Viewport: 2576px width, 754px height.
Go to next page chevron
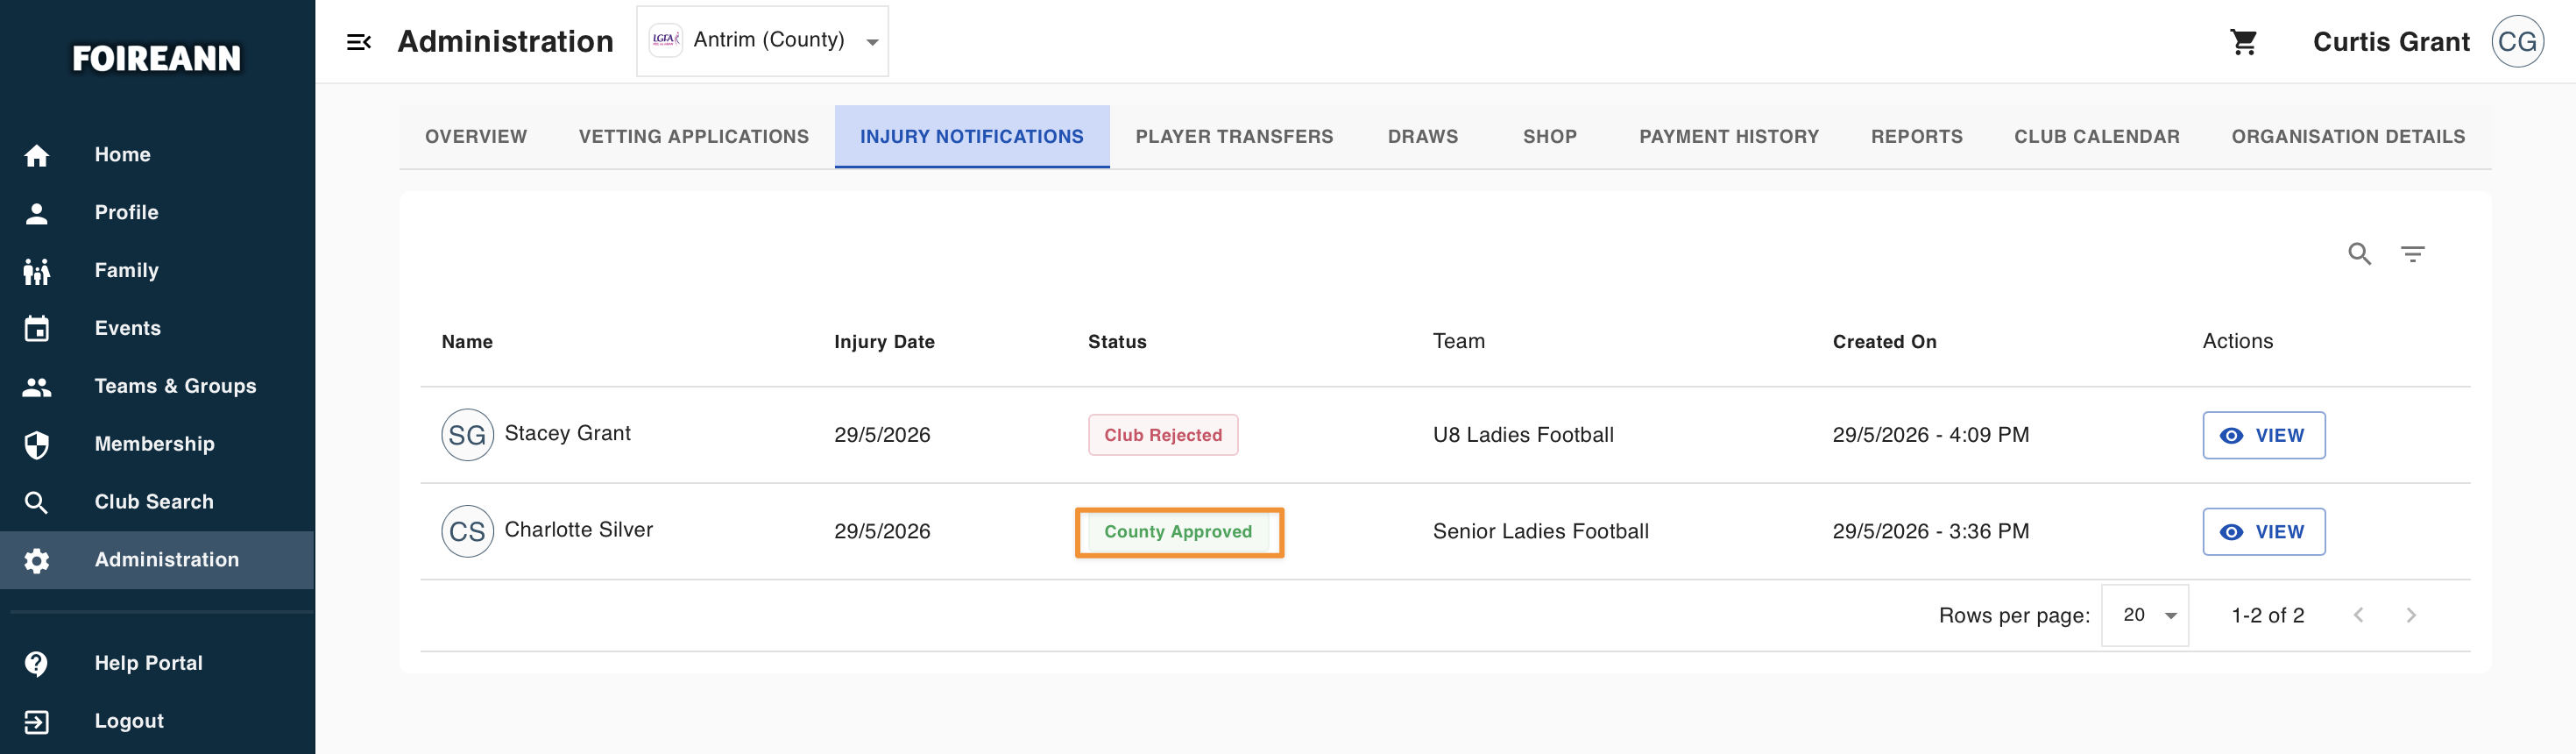(x=2410, y=615)
